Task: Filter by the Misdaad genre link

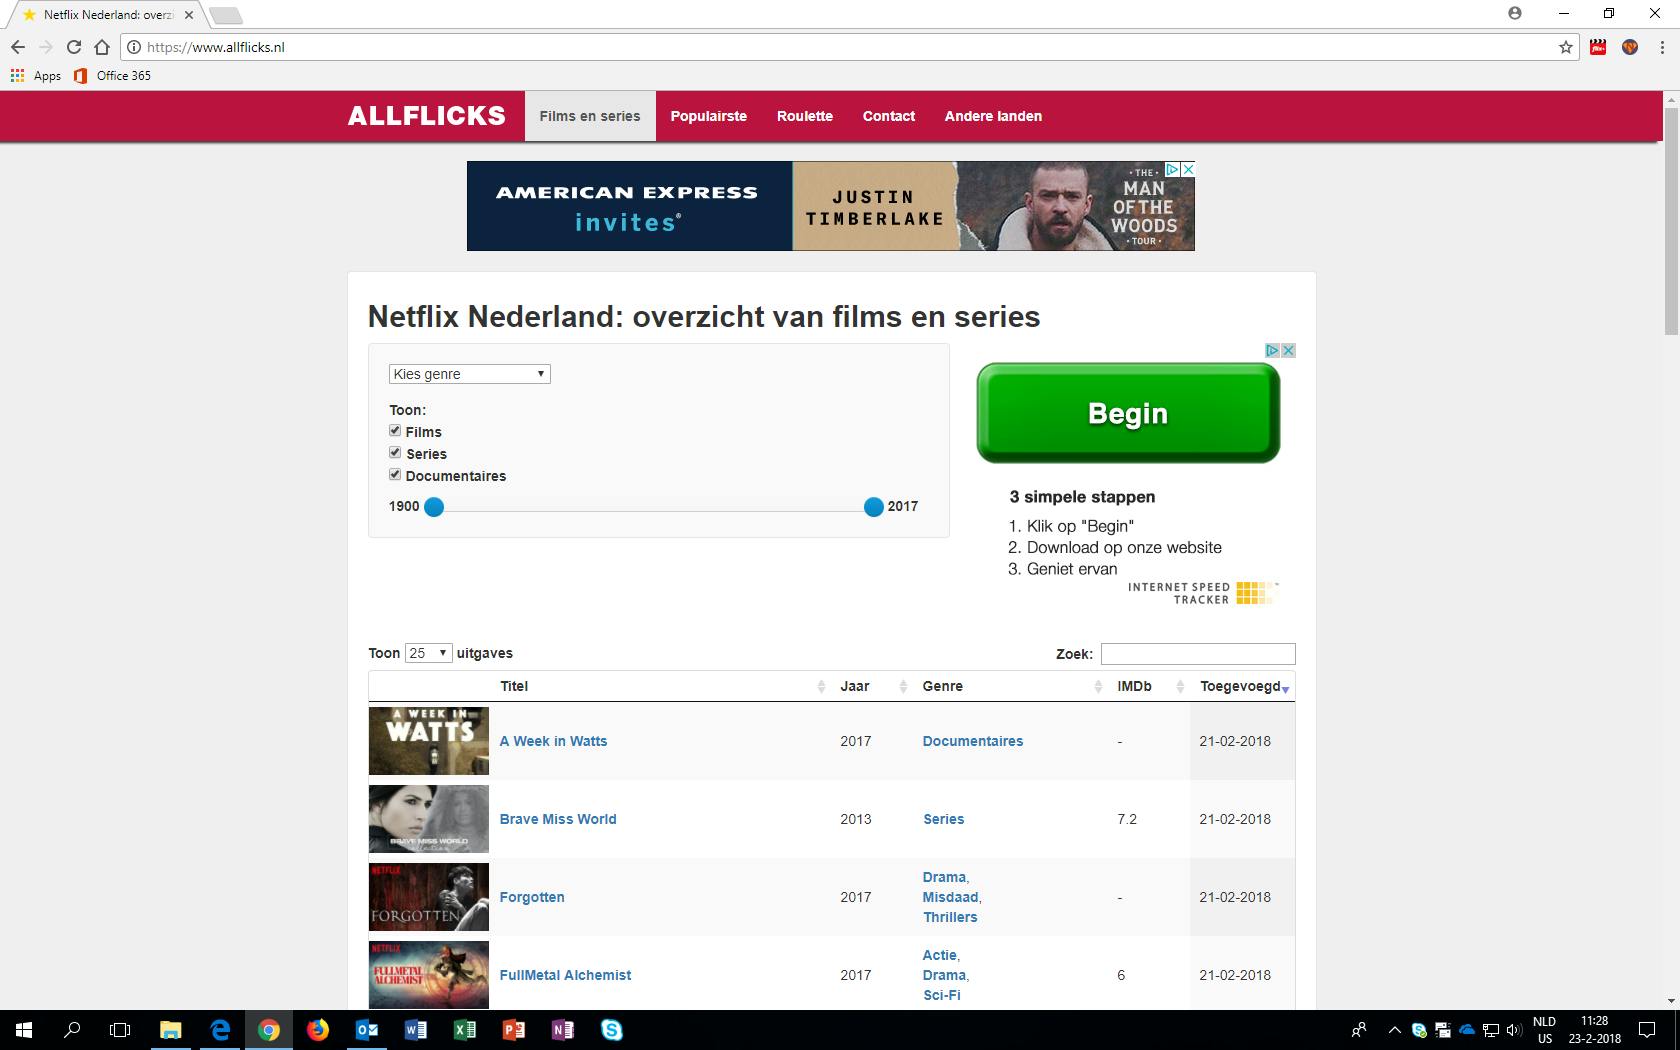Action: point(950,897)
